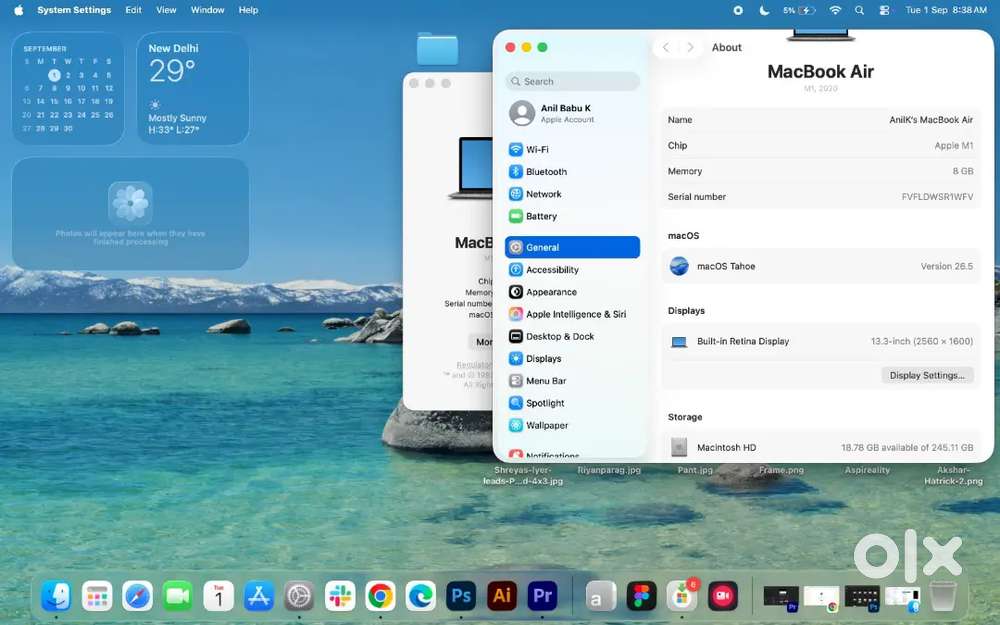Open App Store from the Dock
Viewport: 1000px width, 625px height.
259,597
